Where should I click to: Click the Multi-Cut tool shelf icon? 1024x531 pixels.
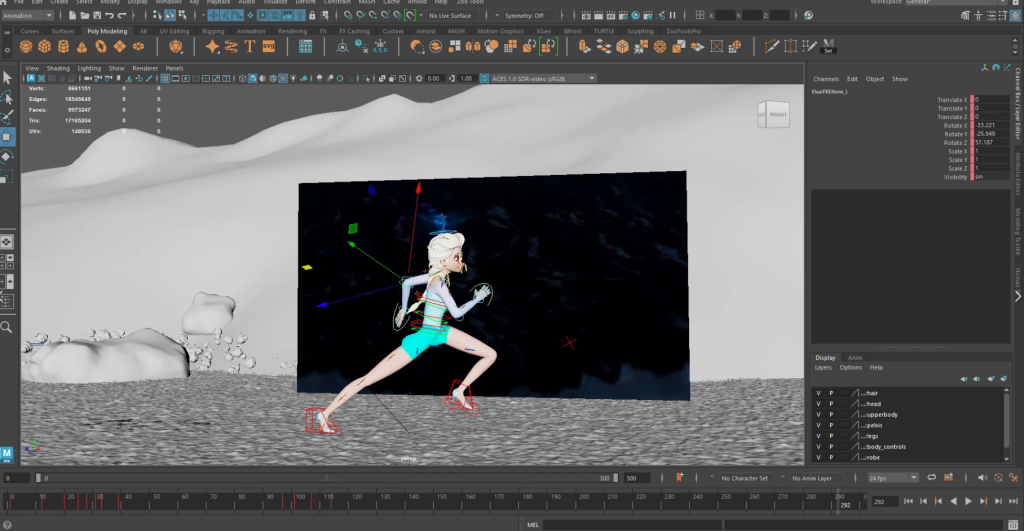click(x=771, y=46)
